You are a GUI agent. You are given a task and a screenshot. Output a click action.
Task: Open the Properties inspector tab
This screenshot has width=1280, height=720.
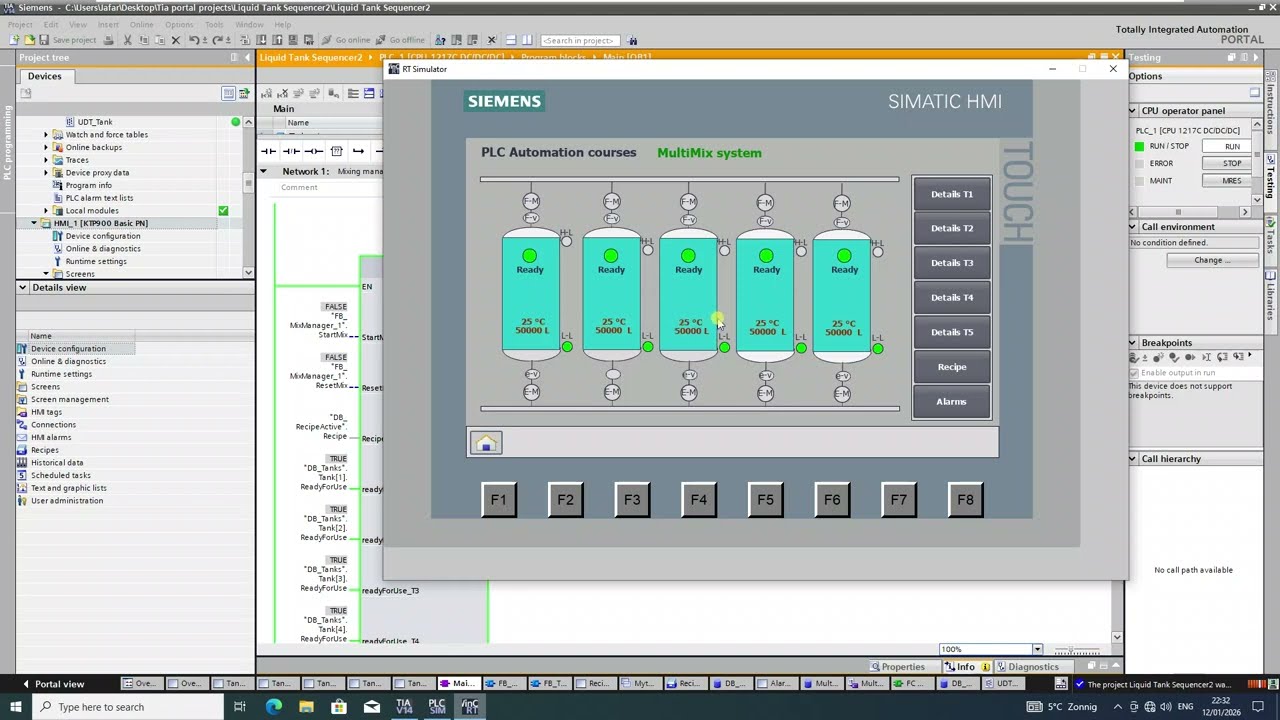click(x=898, y=667)
